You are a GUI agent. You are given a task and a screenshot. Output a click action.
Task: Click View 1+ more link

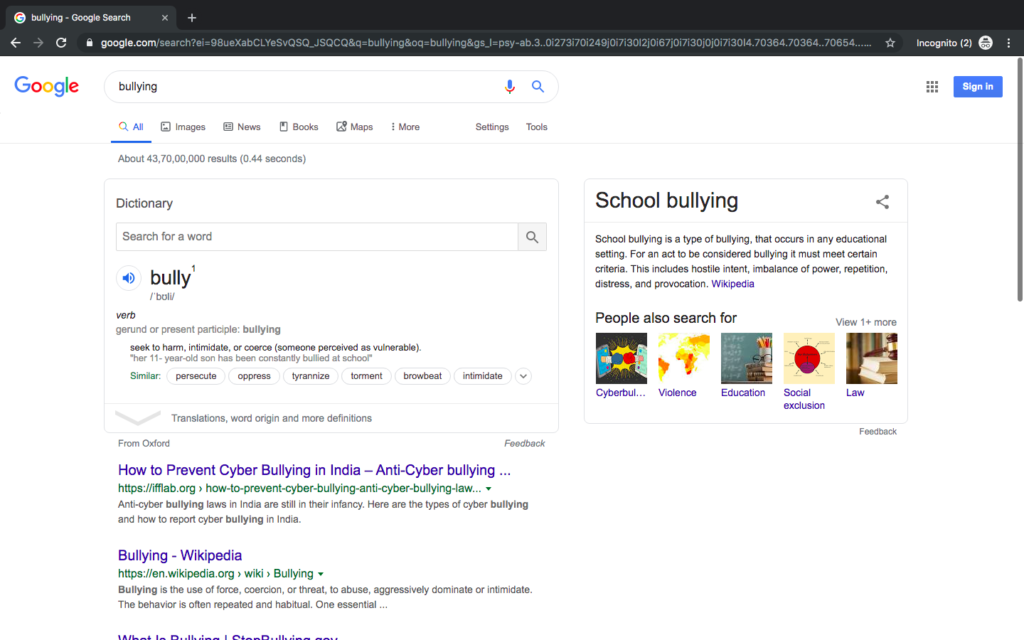pos(866,322)
